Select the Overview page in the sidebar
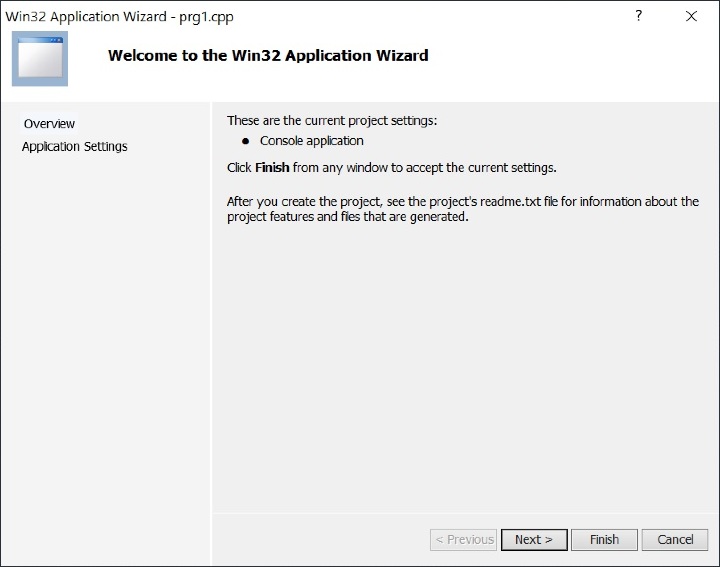The height and width of the screenshot is (567, 720). [x=50, y=124]
